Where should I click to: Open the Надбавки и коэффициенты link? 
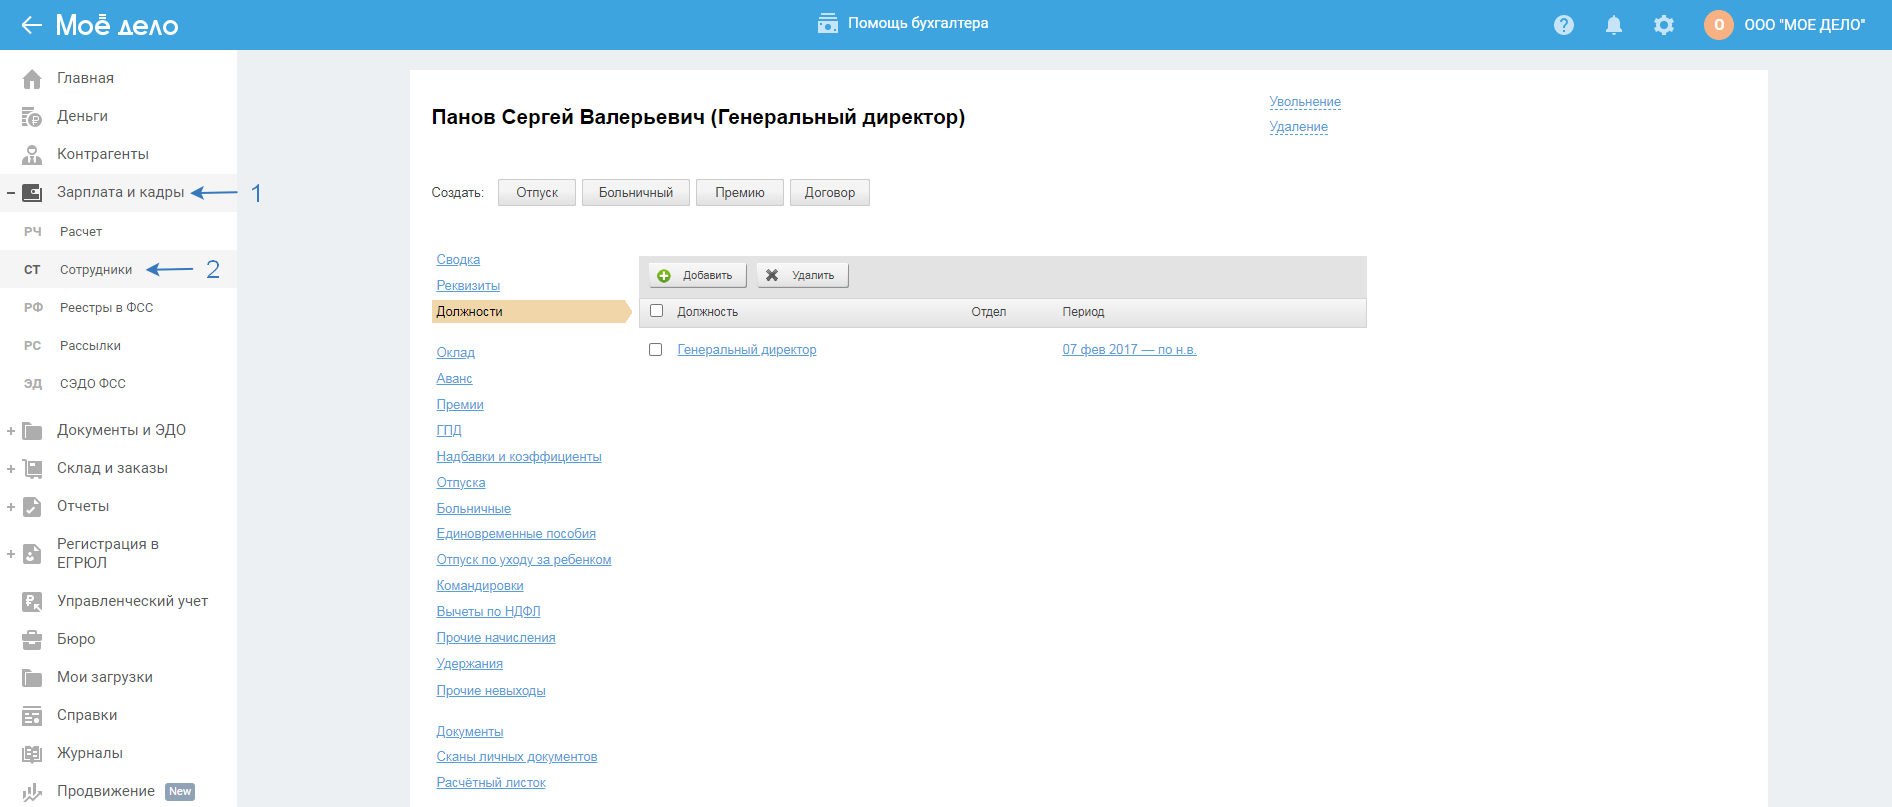pyautogui.click(x=519, y=457)
